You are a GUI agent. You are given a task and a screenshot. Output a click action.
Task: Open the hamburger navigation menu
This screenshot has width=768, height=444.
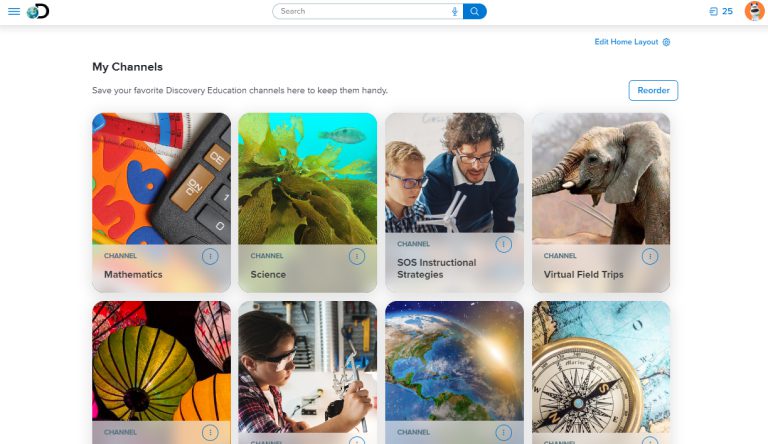(x=14, y=11)
